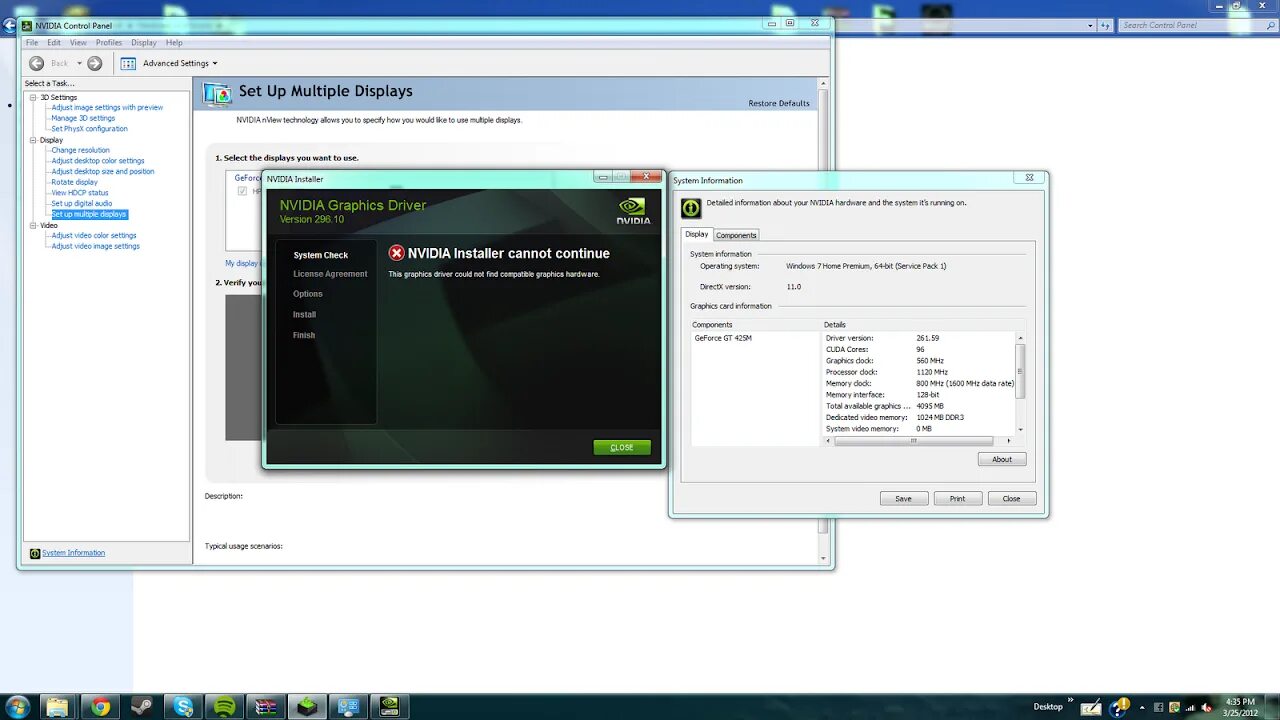Screen dimensions: 1280x720
Task: Click the System Information link
Action: pos(73,553)
